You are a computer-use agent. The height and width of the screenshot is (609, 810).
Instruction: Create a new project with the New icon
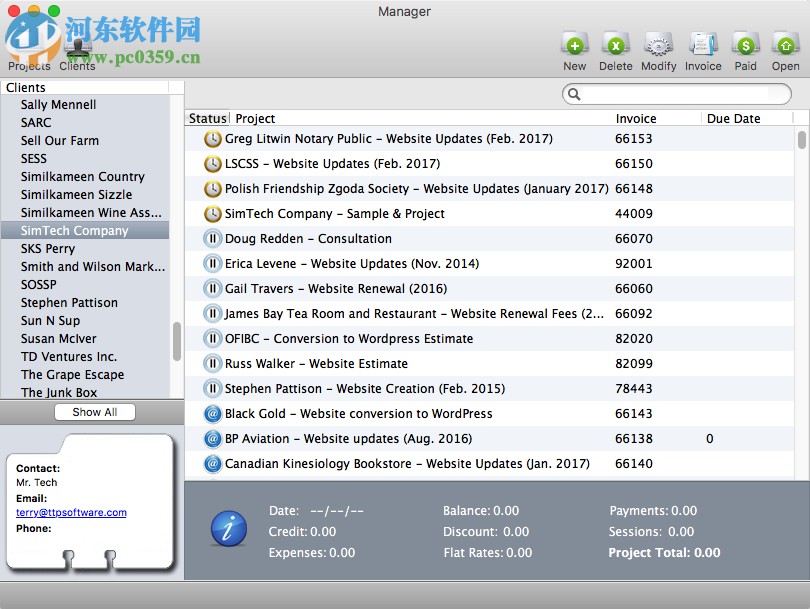click(x=574, y=46)
